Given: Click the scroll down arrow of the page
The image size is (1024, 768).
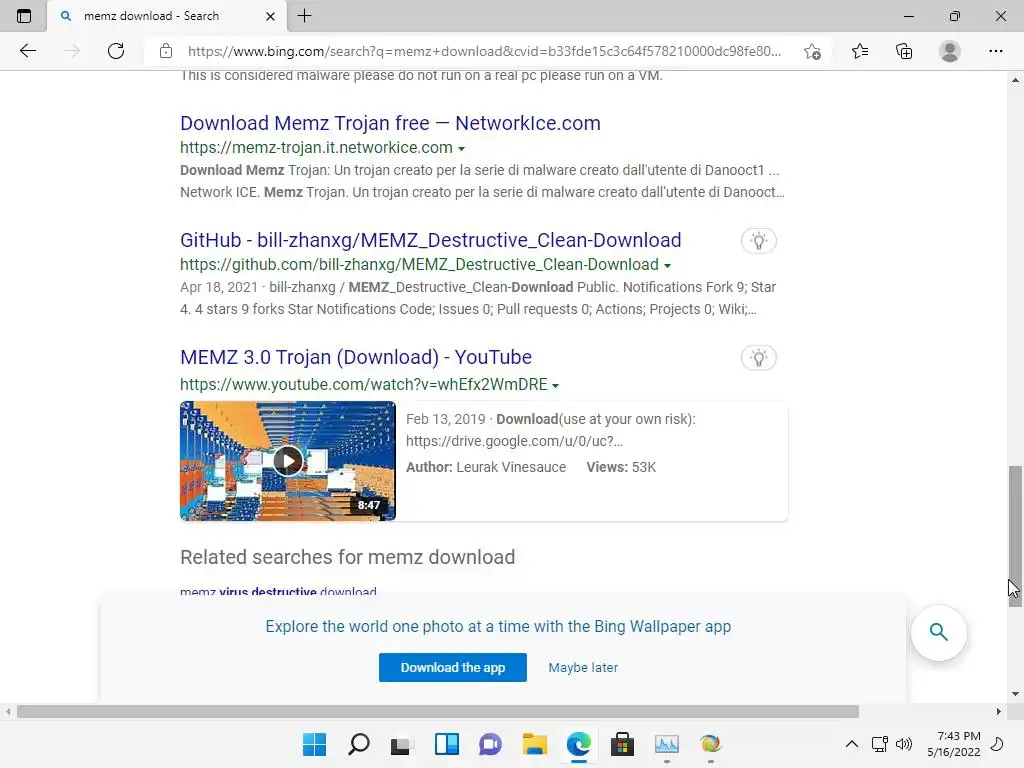Looking at the screenshot, I should pyautogui.click(x=1015, y=694).
